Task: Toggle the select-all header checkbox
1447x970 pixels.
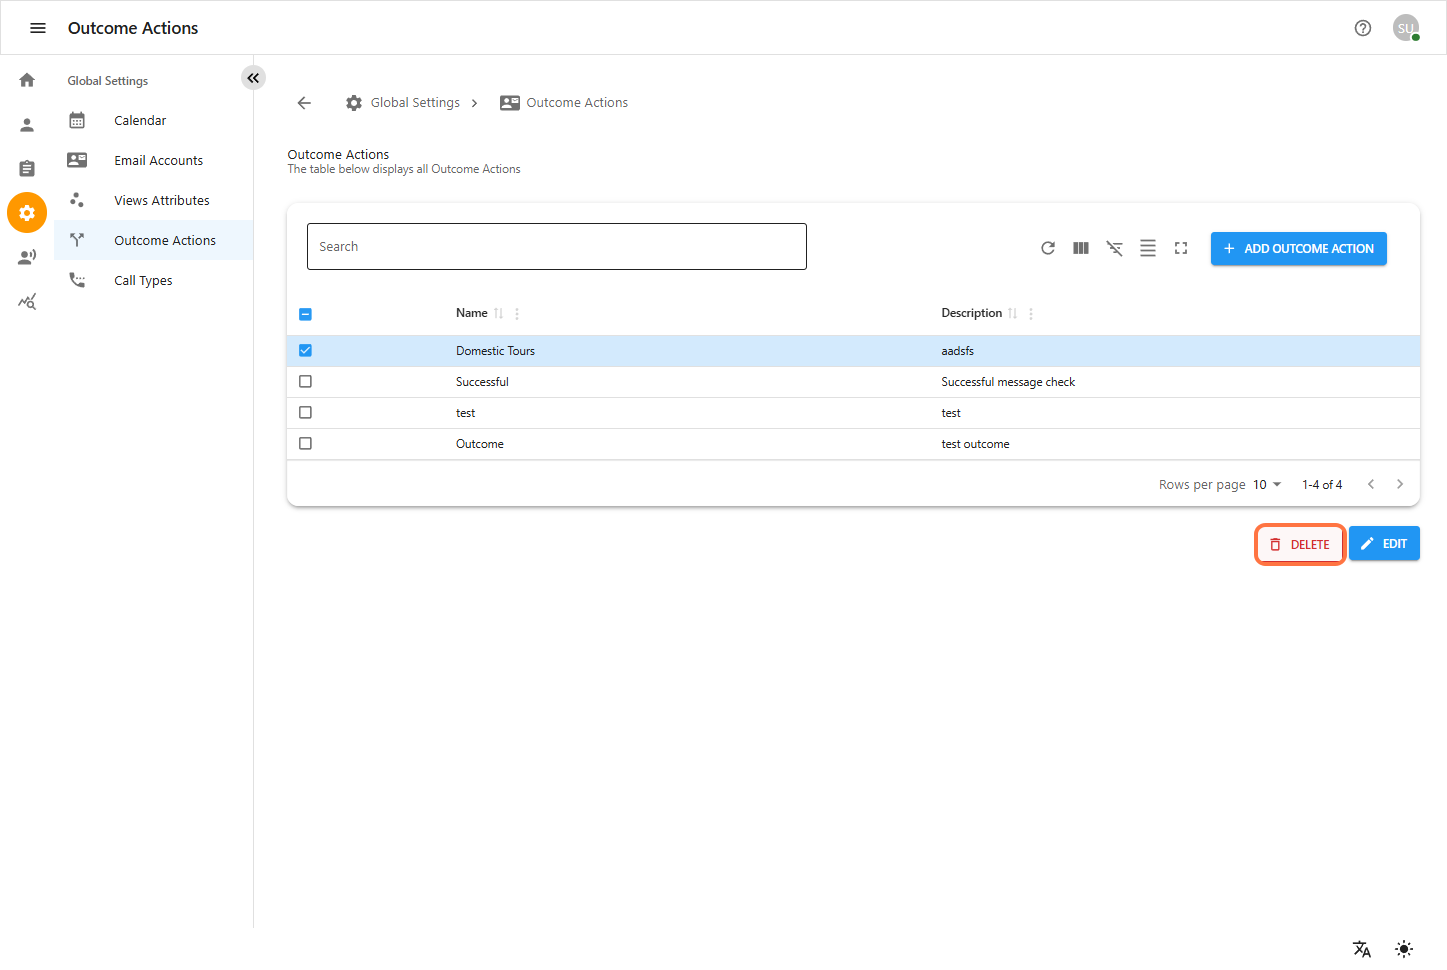Action: 305,314
